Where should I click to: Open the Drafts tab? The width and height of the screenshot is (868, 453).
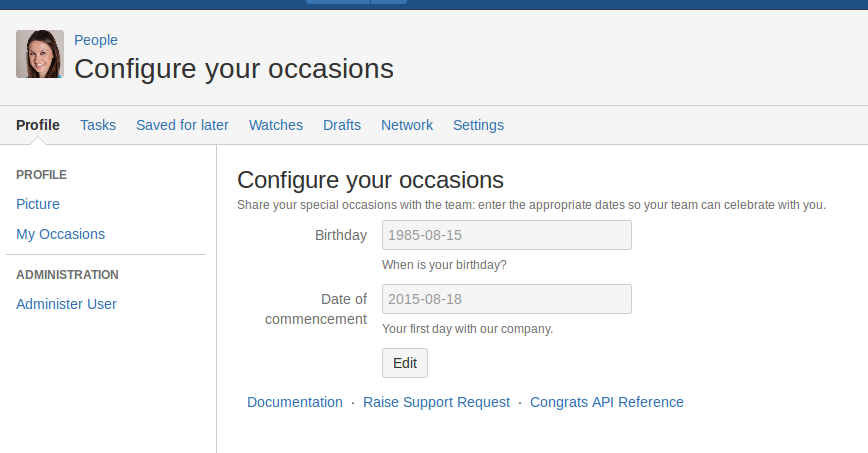(342, 125)
